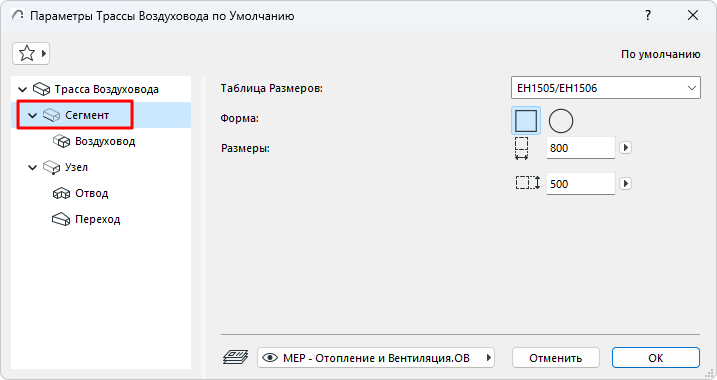The width and height of the screenshot is (717, 380).
Task: Open the Таблица Размеров dropdown EH1505/EH1506
Action: [x=605, y=88]
